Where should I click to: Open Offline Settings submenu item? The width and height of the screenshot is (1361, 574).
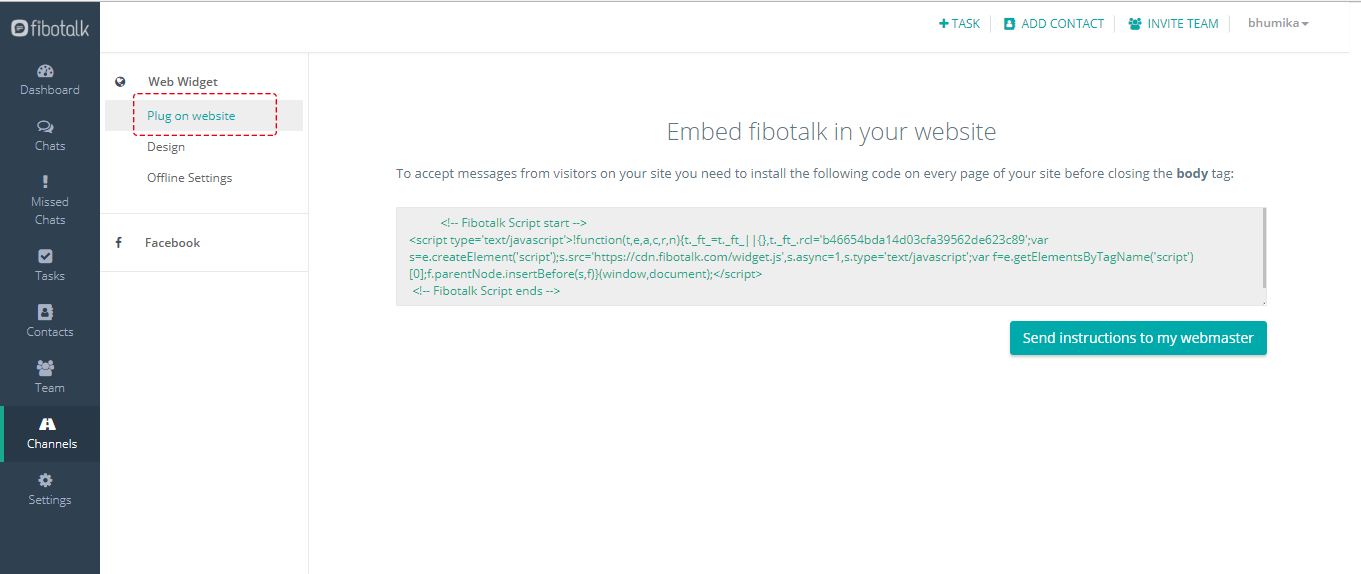tap(189, 178)
